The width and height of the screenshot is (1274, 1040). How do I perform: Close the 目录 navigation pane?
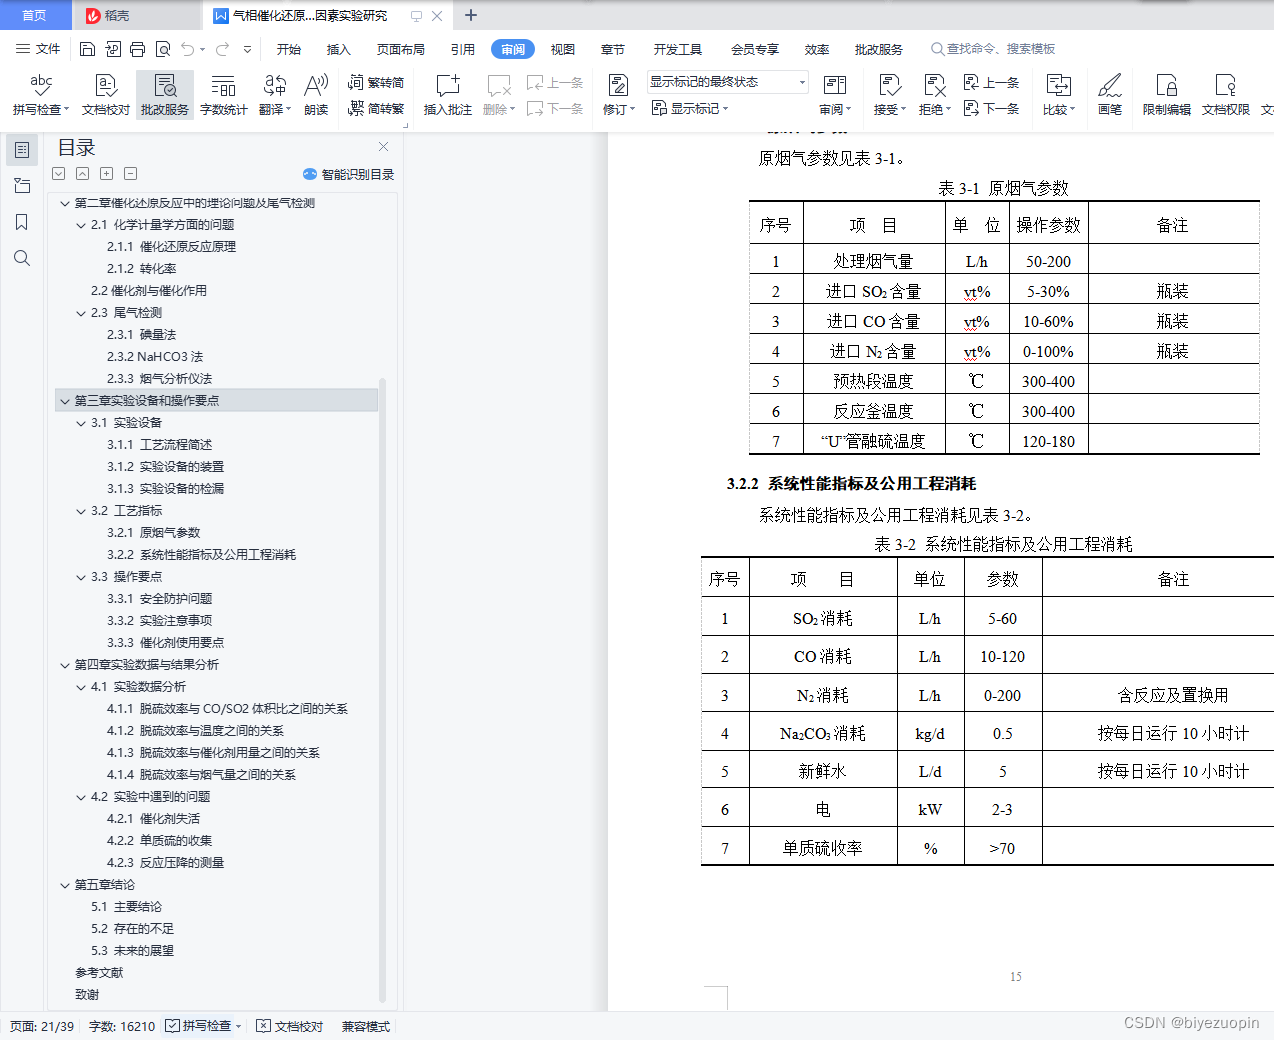pos(383,146)
